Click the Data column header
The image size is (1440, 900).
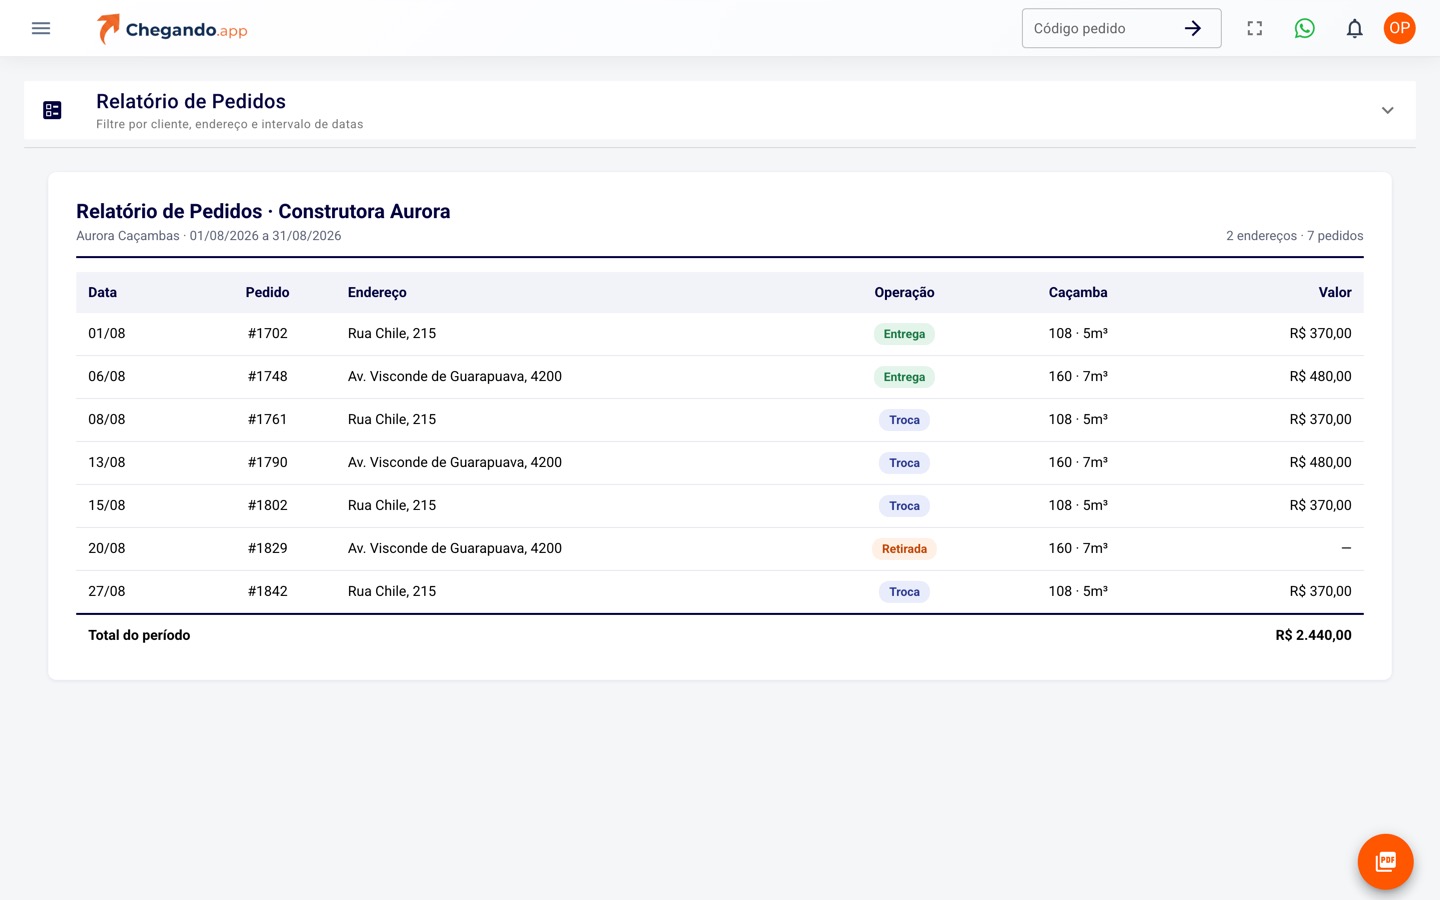(x=102, y=292)
